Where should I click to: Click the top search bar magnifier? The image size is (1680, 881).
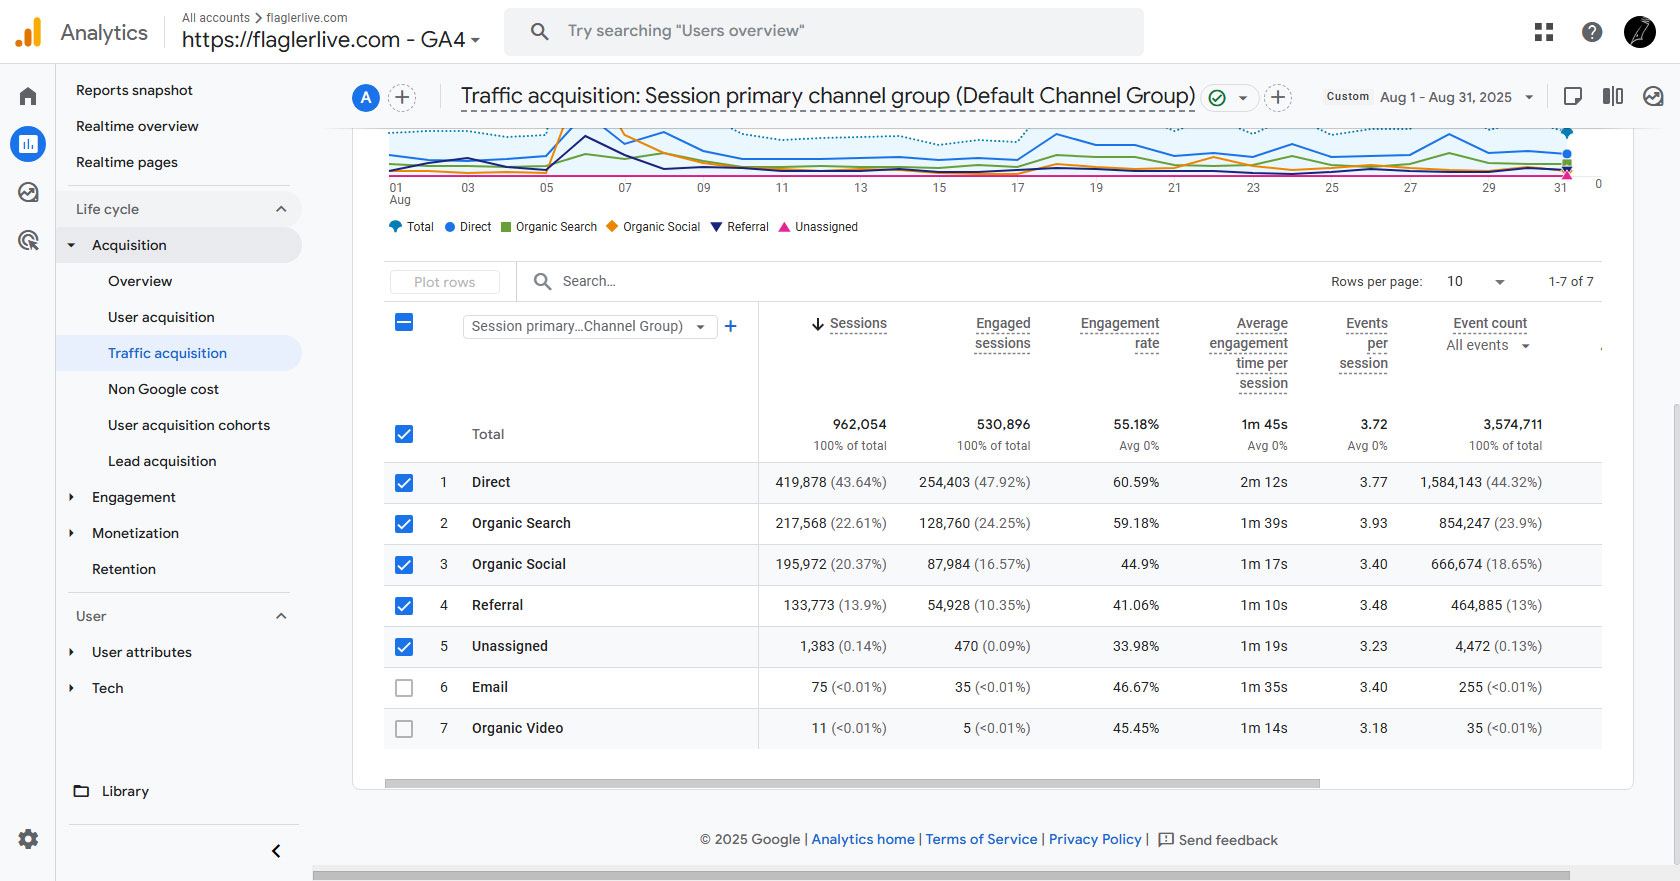pos(539,31)
